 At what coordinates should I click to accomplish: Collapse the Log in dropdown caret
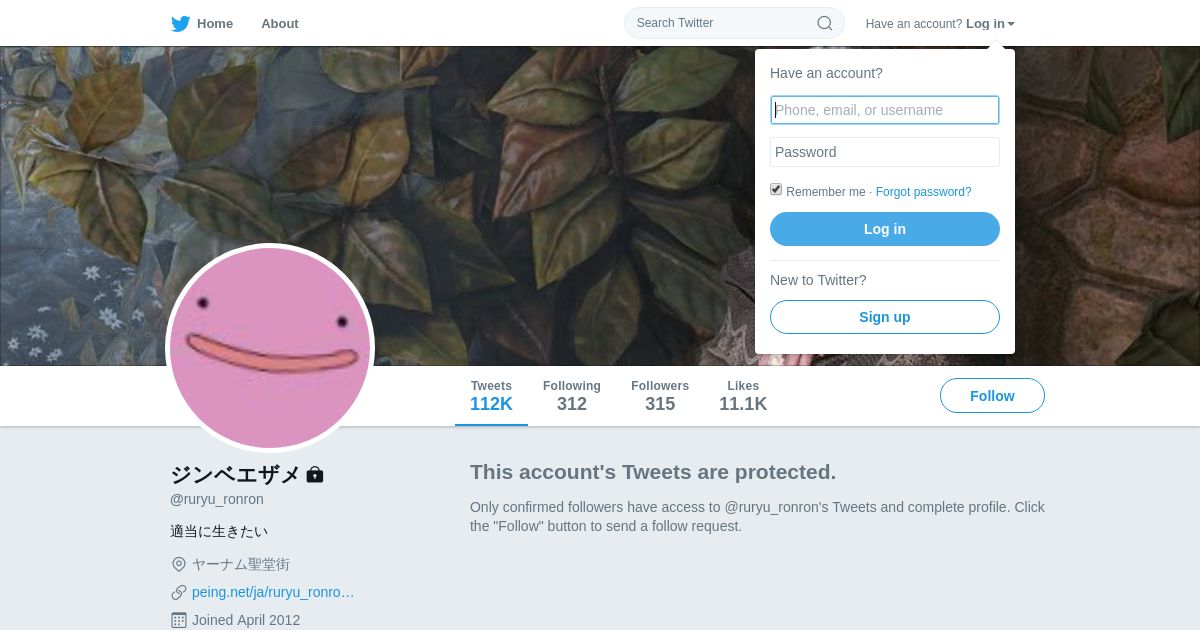1011,24
